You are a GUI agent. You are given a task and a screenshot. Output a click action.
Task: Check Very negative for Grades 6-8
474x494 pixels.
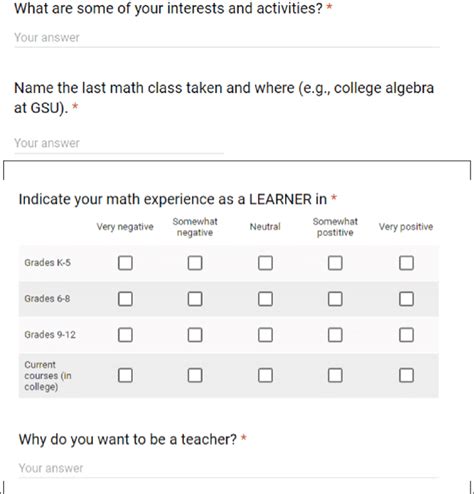coord(125,299)
